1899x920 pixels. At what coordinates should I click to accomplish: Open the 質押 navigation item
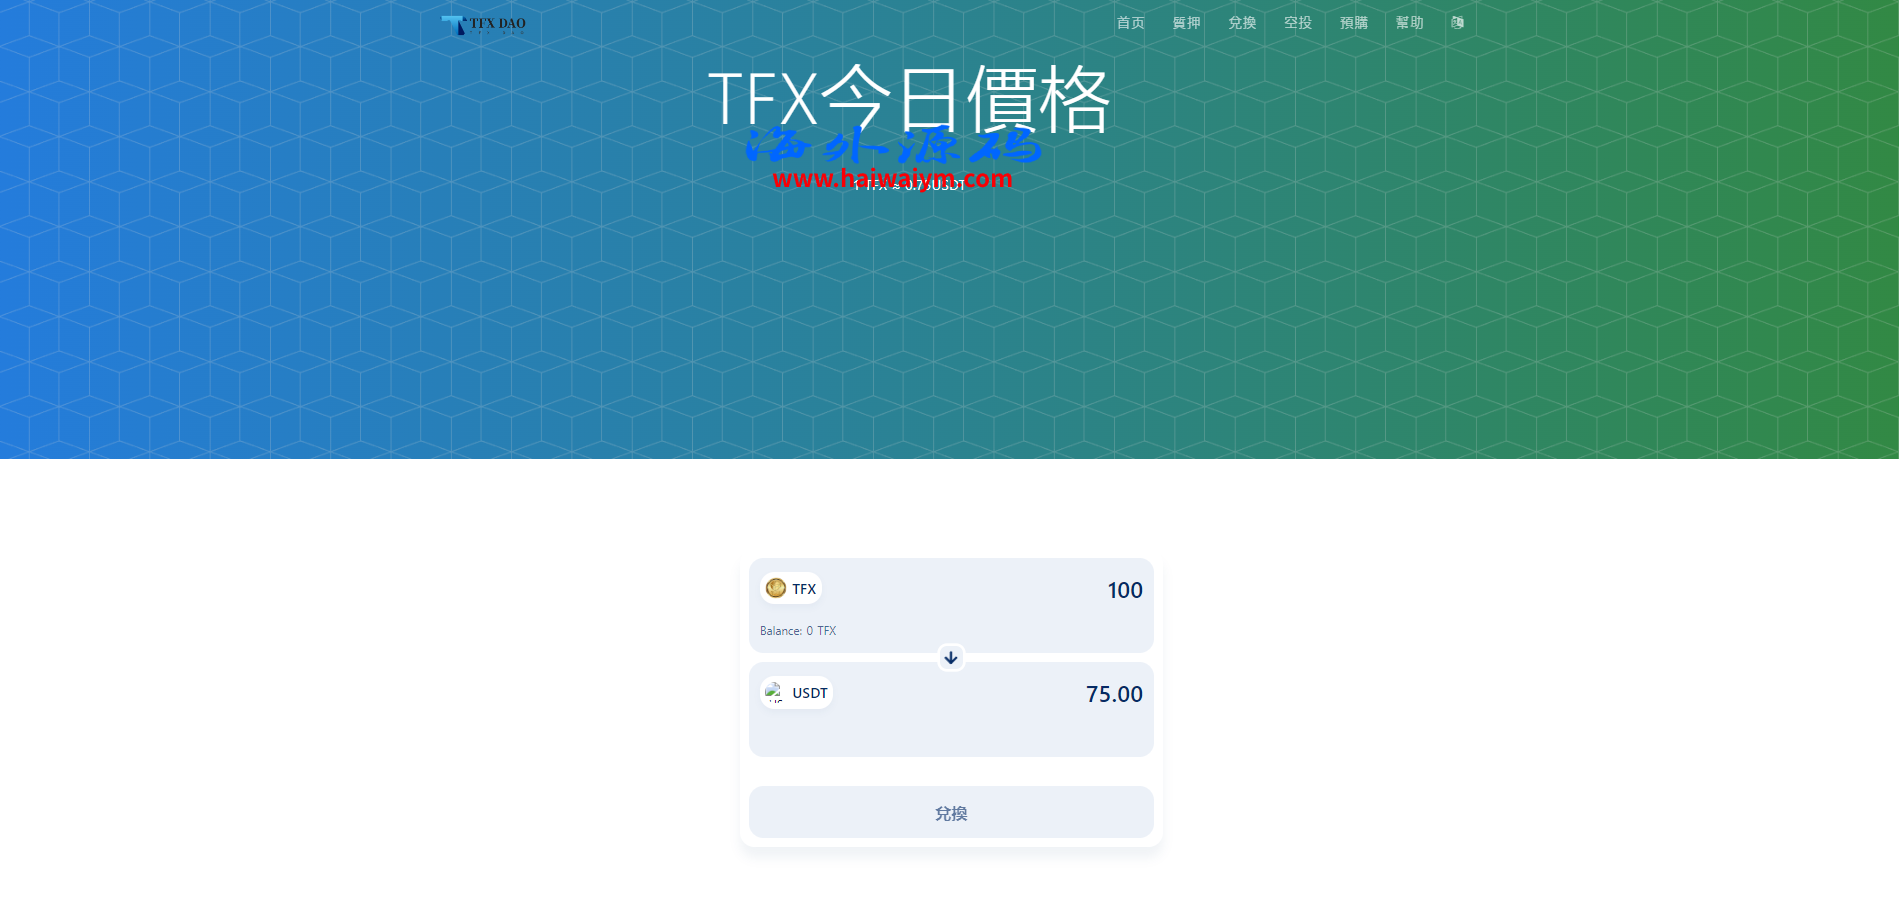click(x=1186, y=23)
